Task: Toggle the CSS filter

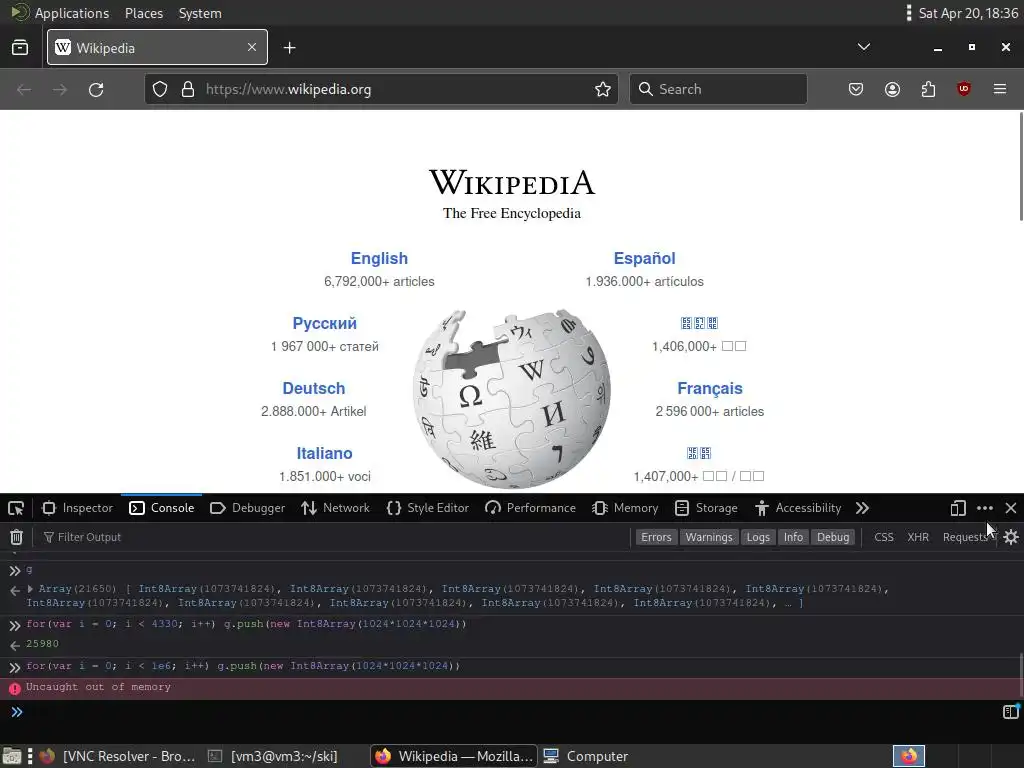Action: tap(884, 537)
